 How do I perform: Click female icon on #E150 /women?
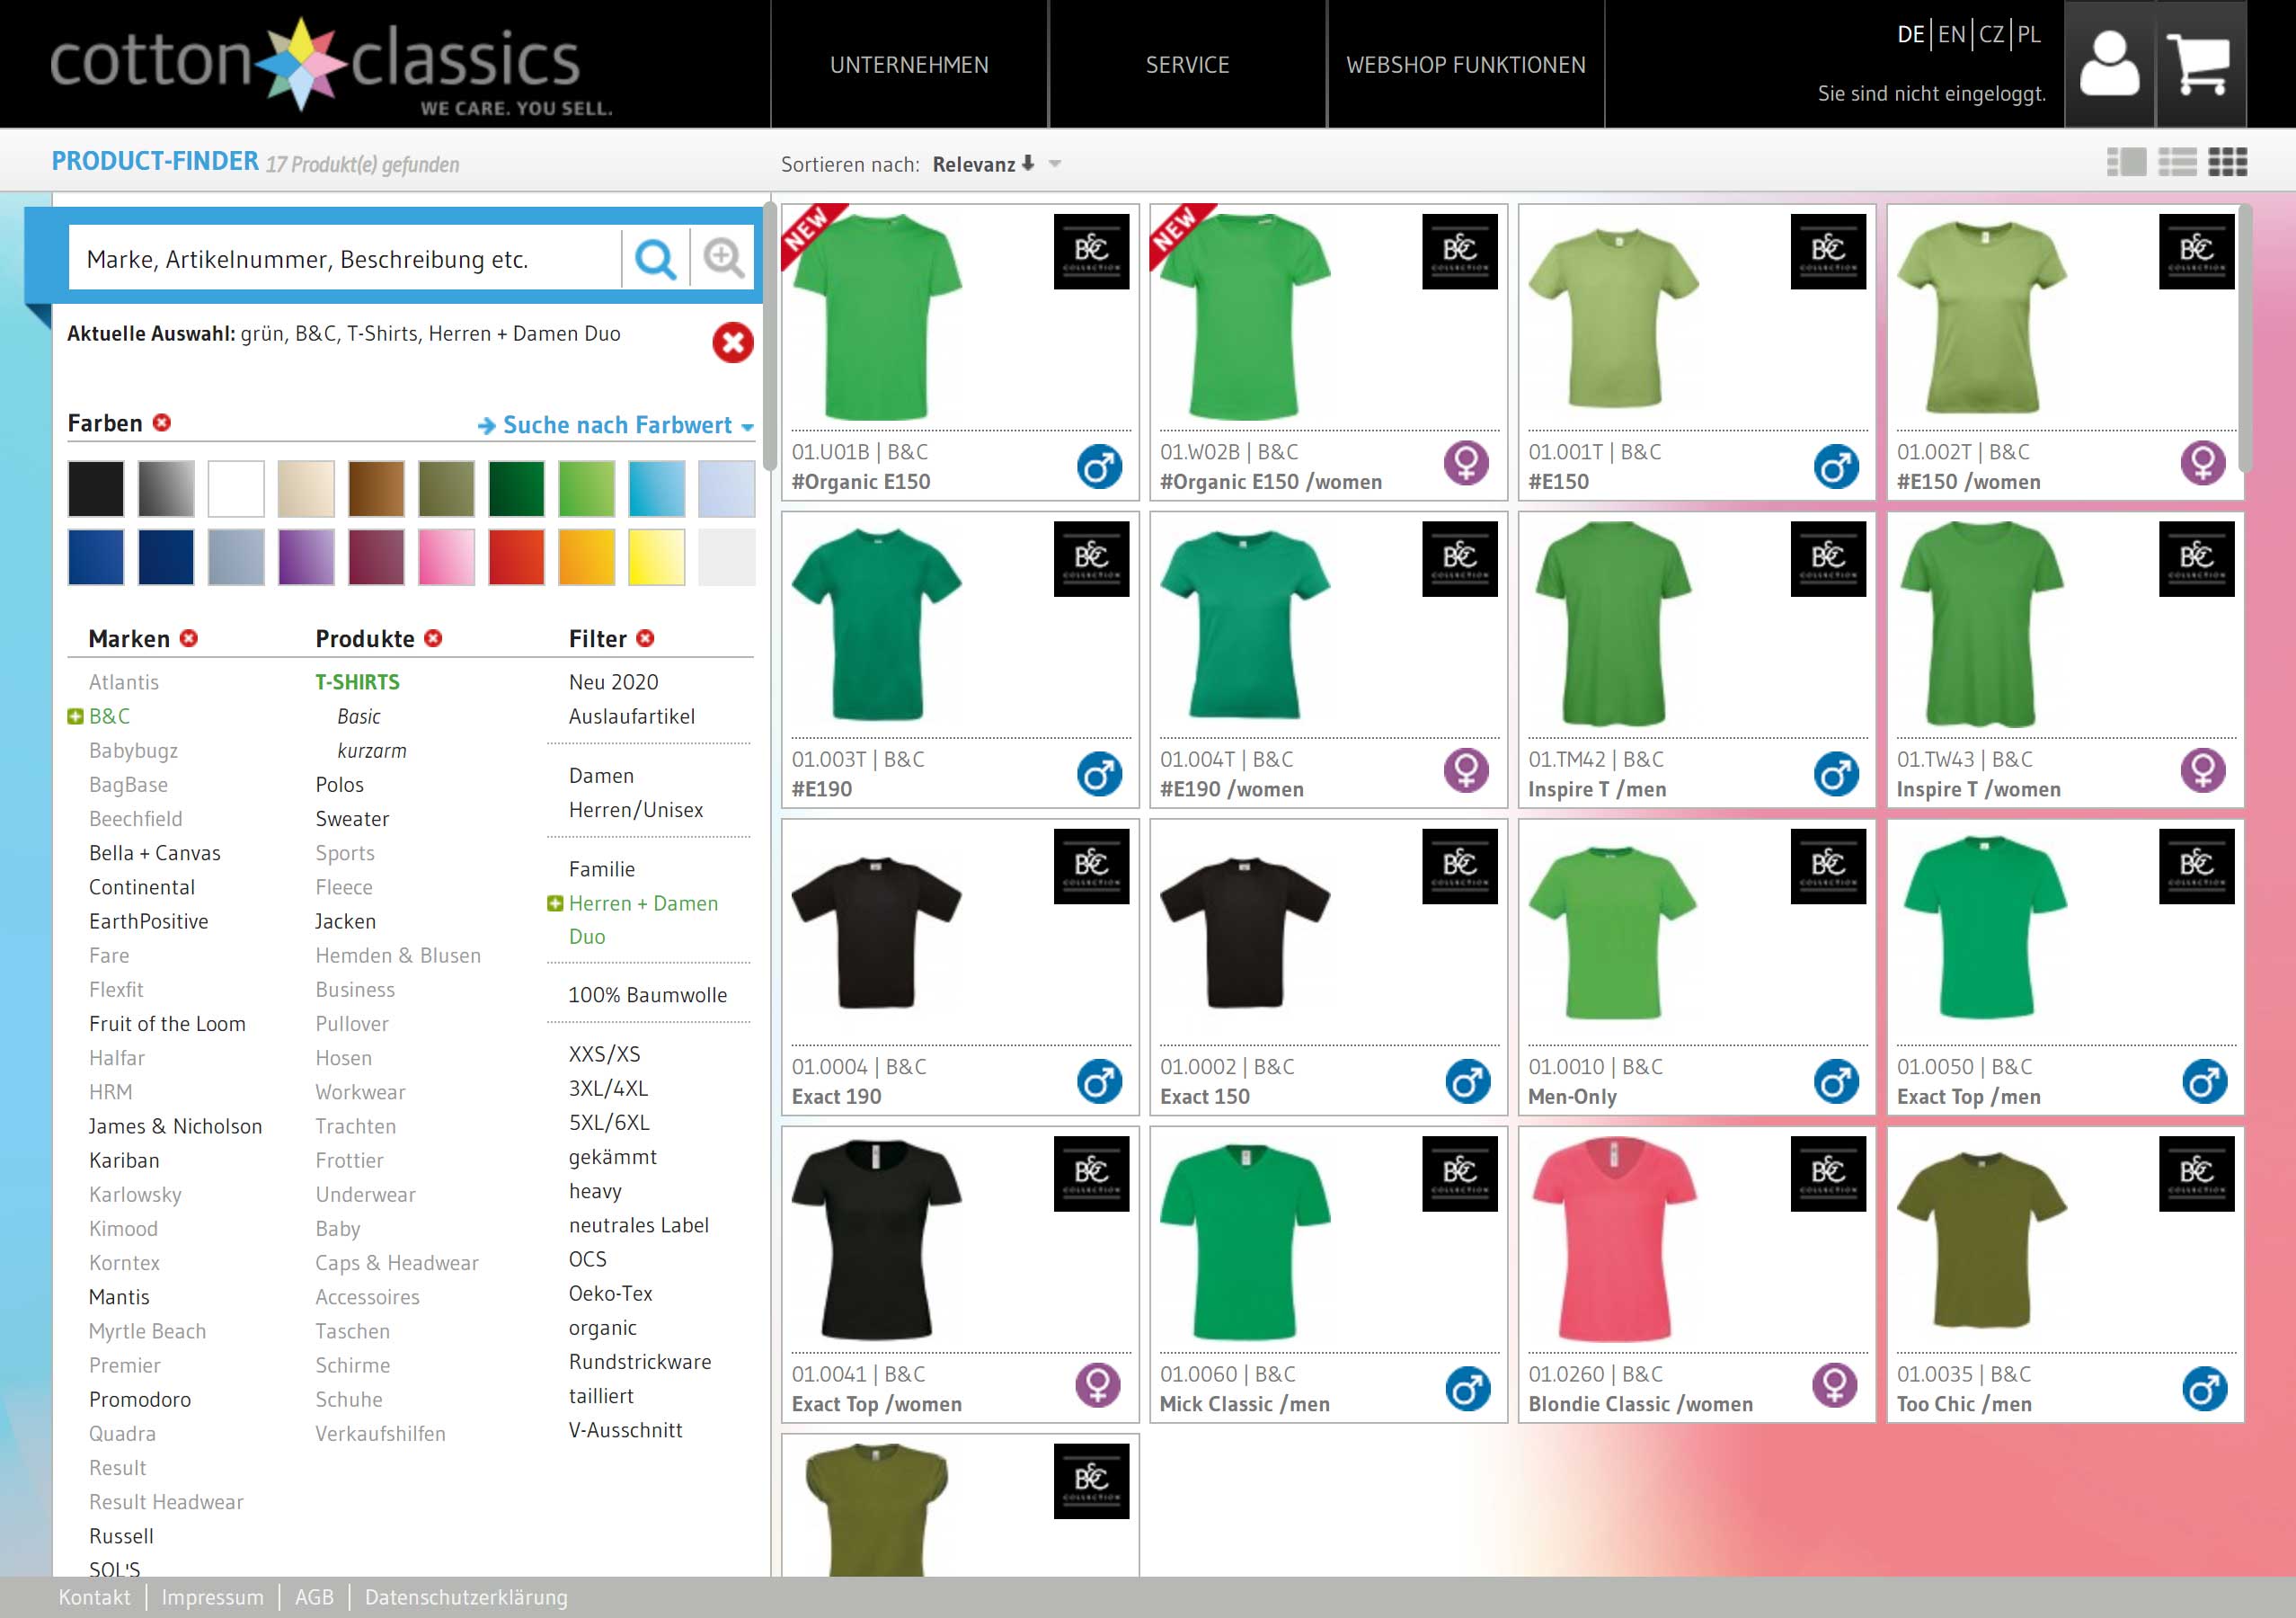pos(2203,463)
